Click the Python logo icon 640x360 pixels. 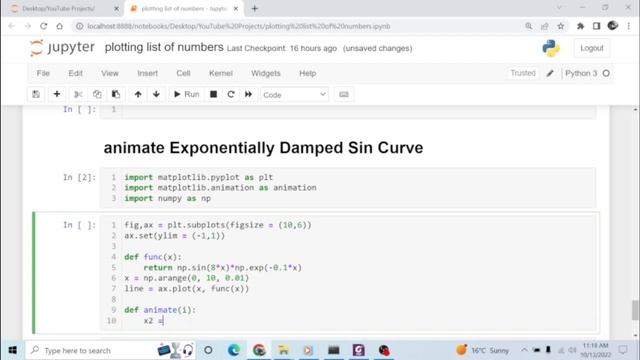click(x=551, y=48)
